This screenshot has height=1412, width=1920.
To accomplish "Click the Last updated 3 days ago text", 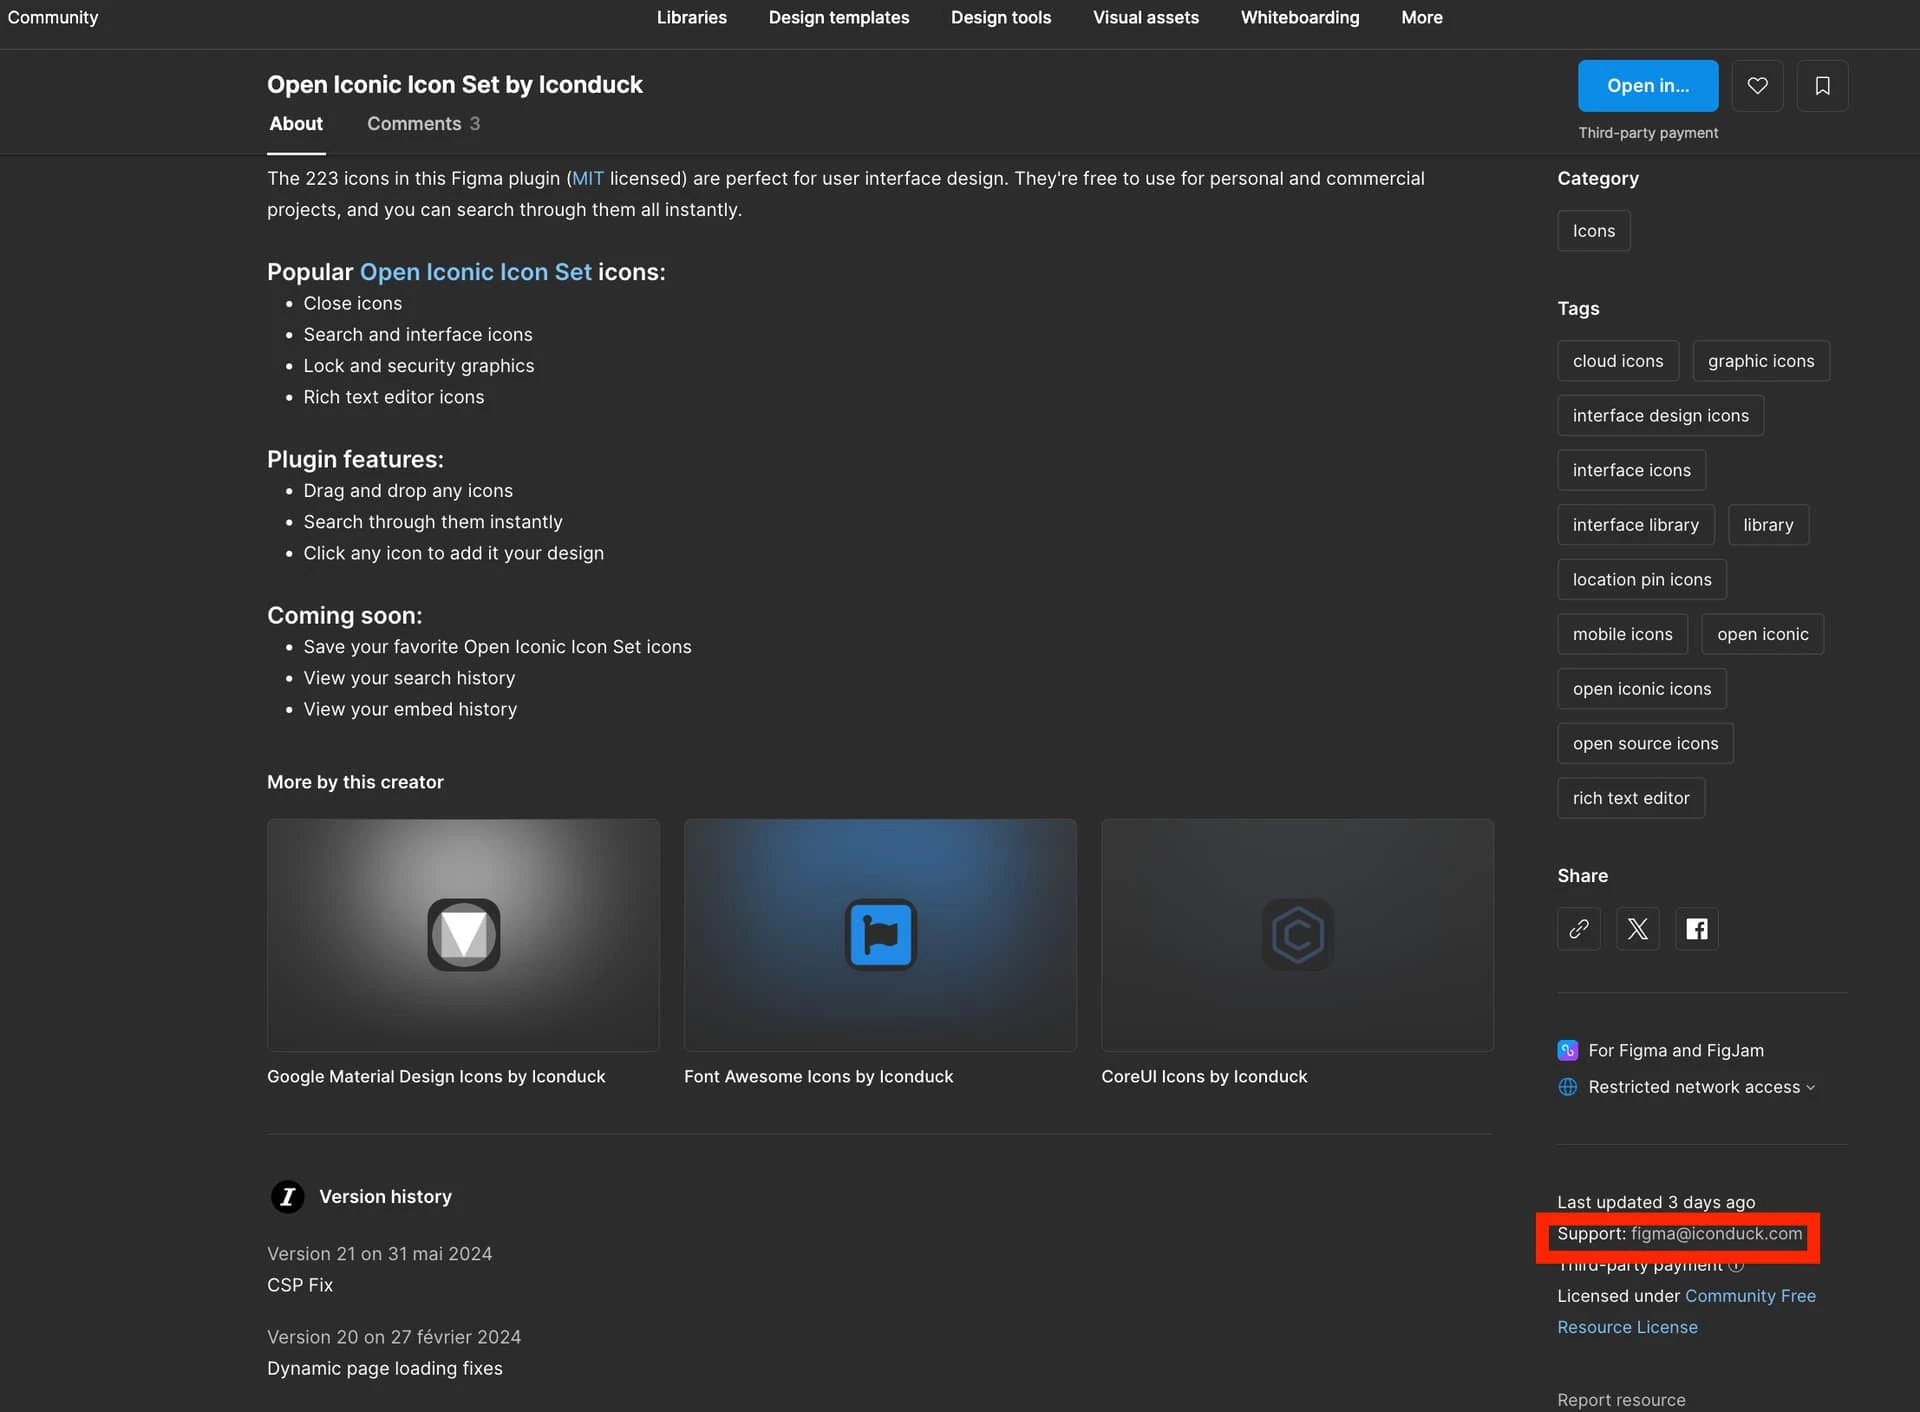I will pos(1656,1202).
